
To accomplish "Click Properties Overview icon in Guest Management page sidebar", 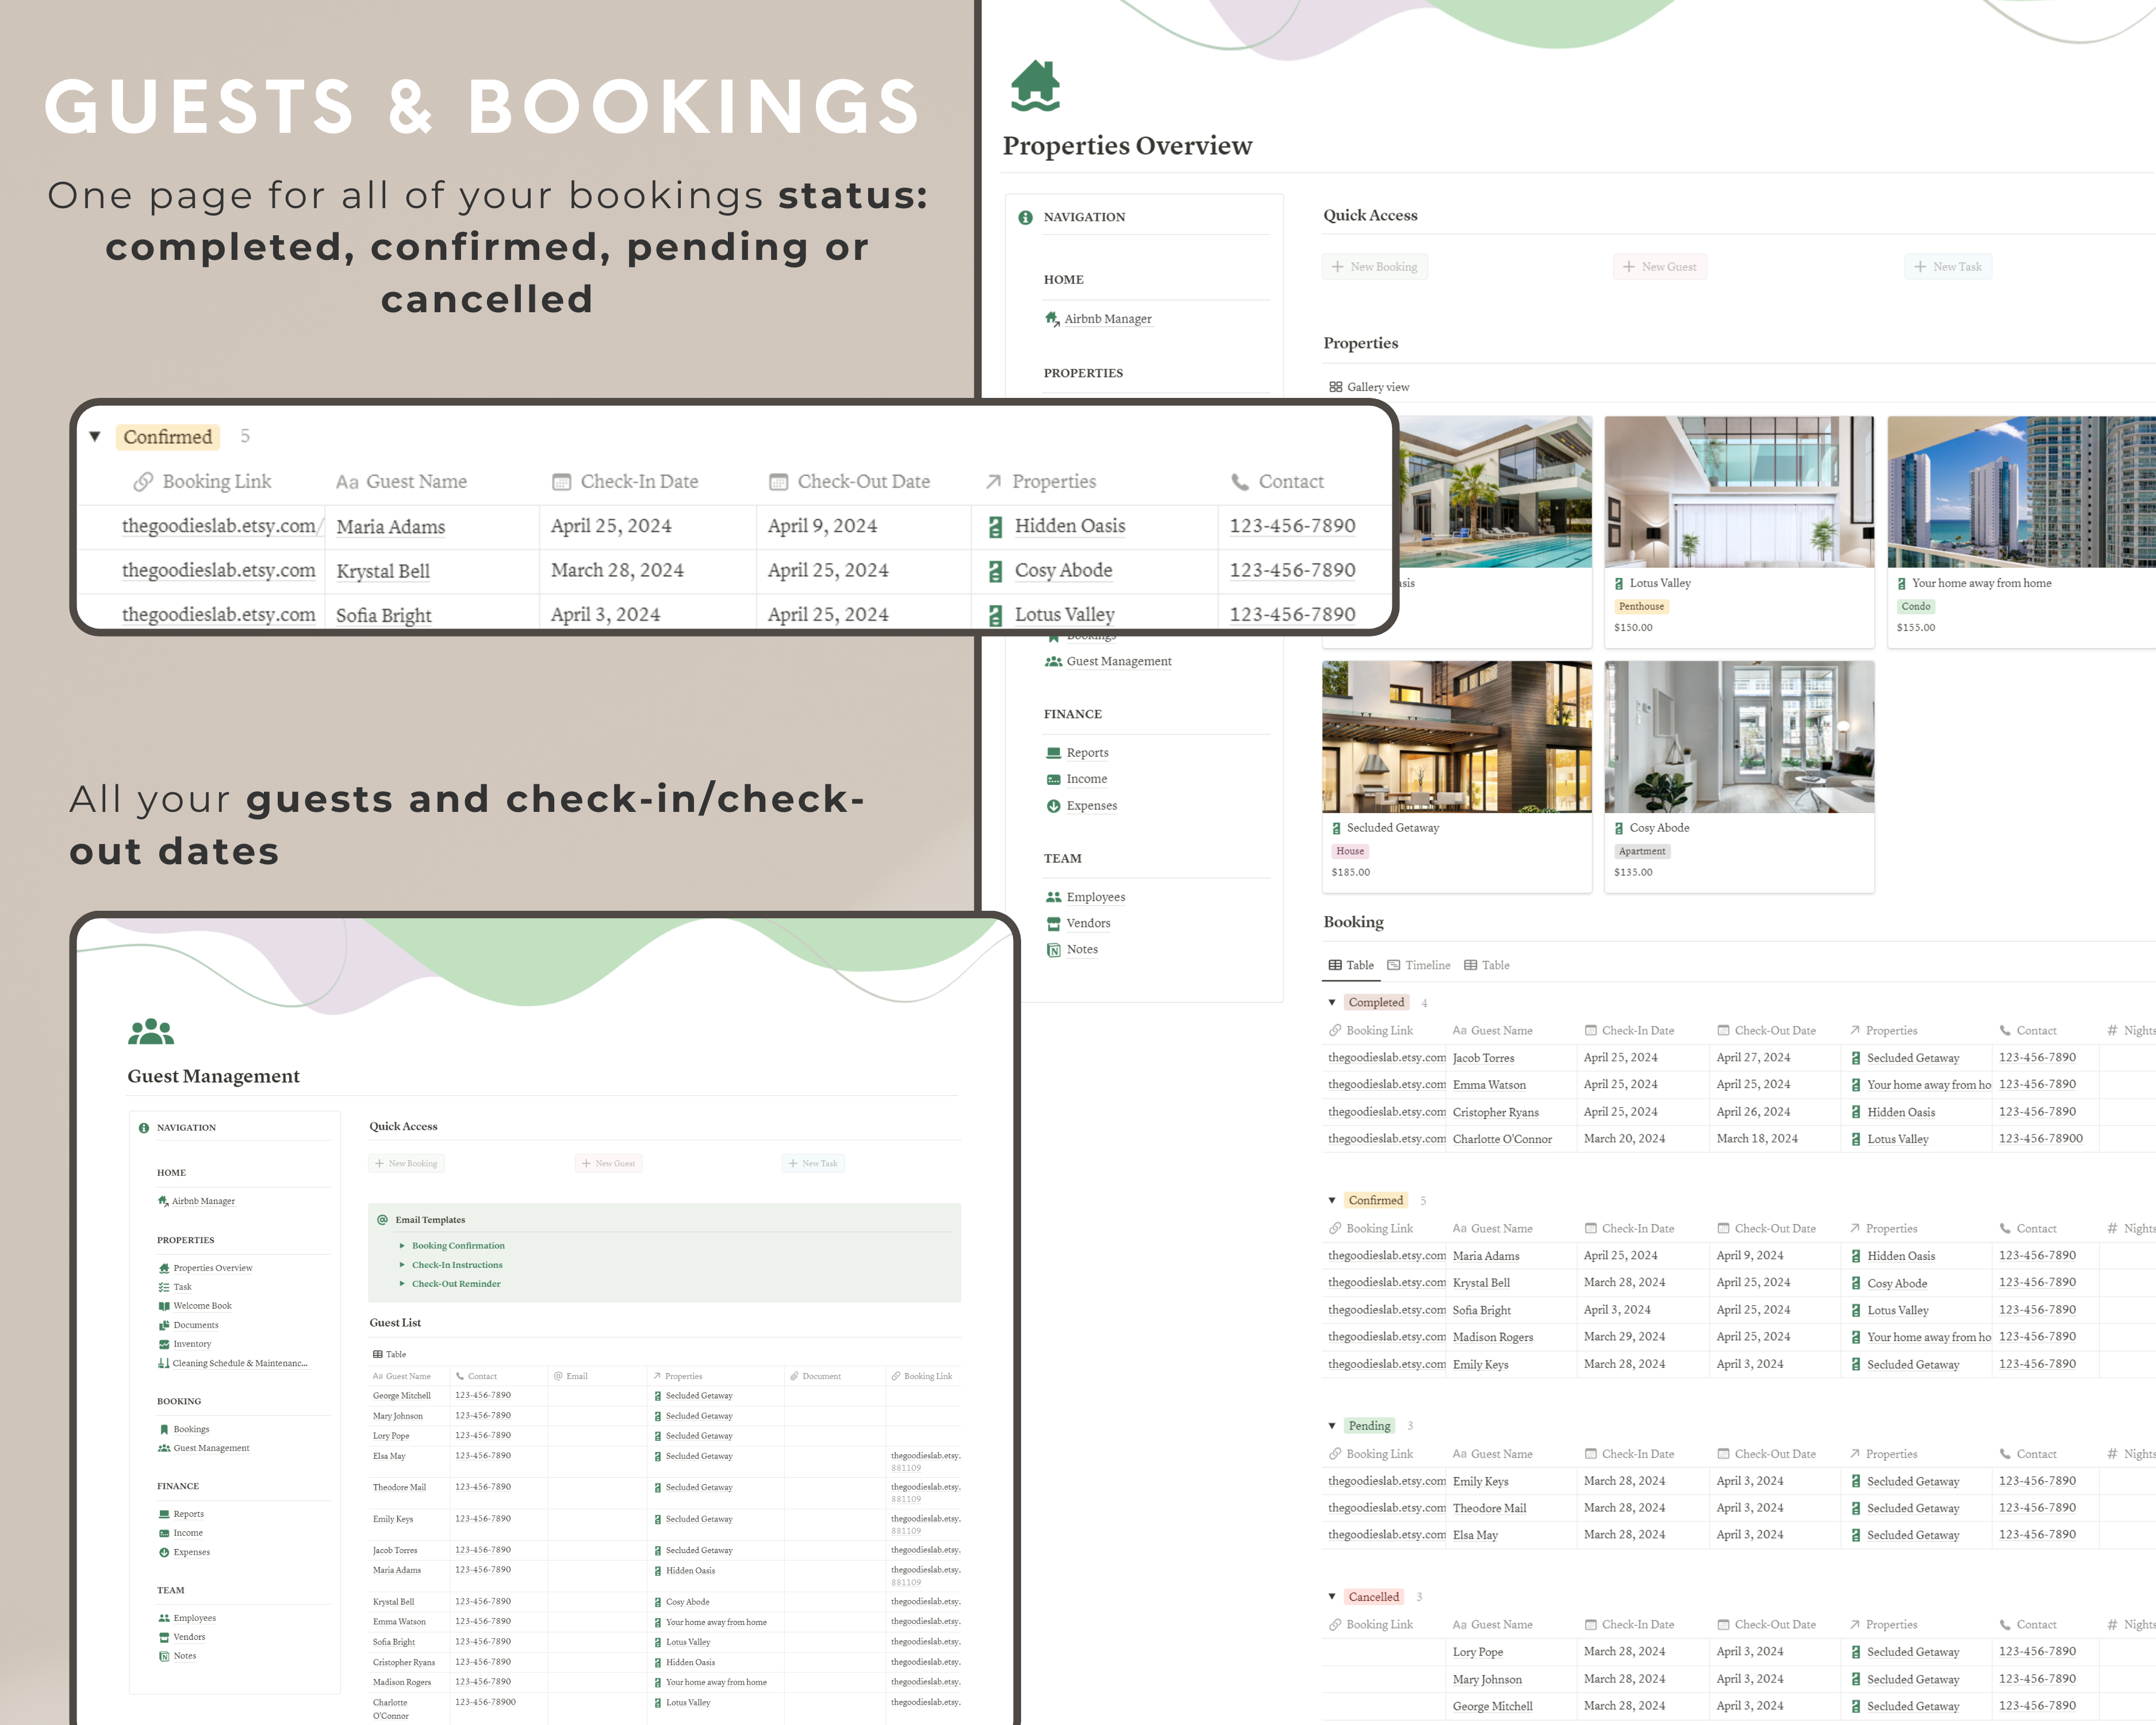I will [x=164, y=1268].
